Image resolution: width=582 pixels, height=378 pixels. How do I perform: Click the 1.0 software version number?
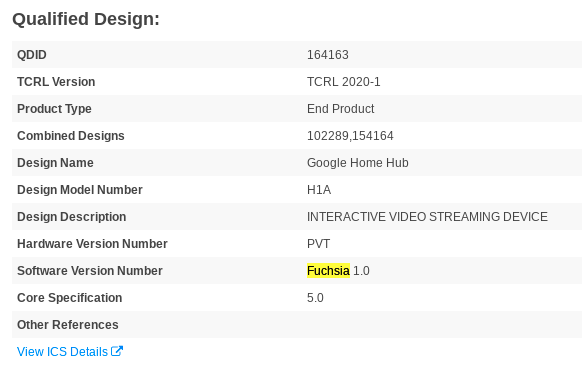[361, 271]
